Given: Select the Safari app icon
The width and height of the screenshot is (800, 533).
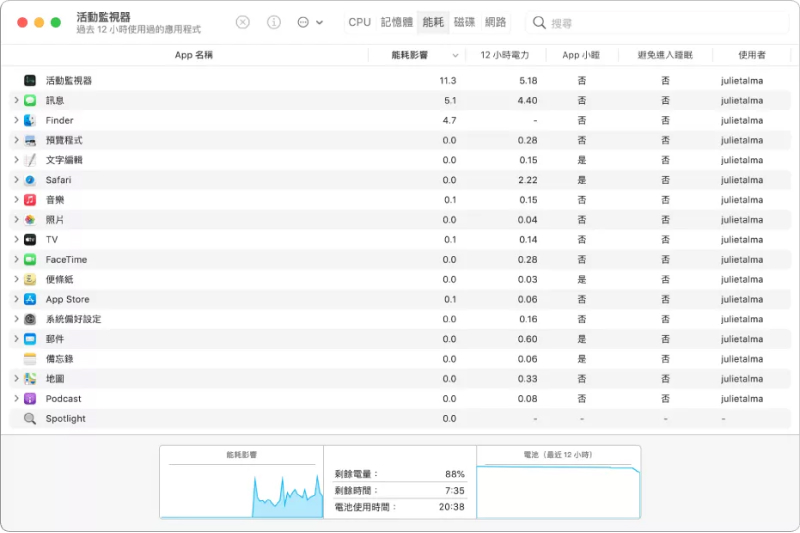Looking at the screenshot, I should pos(30,180).
